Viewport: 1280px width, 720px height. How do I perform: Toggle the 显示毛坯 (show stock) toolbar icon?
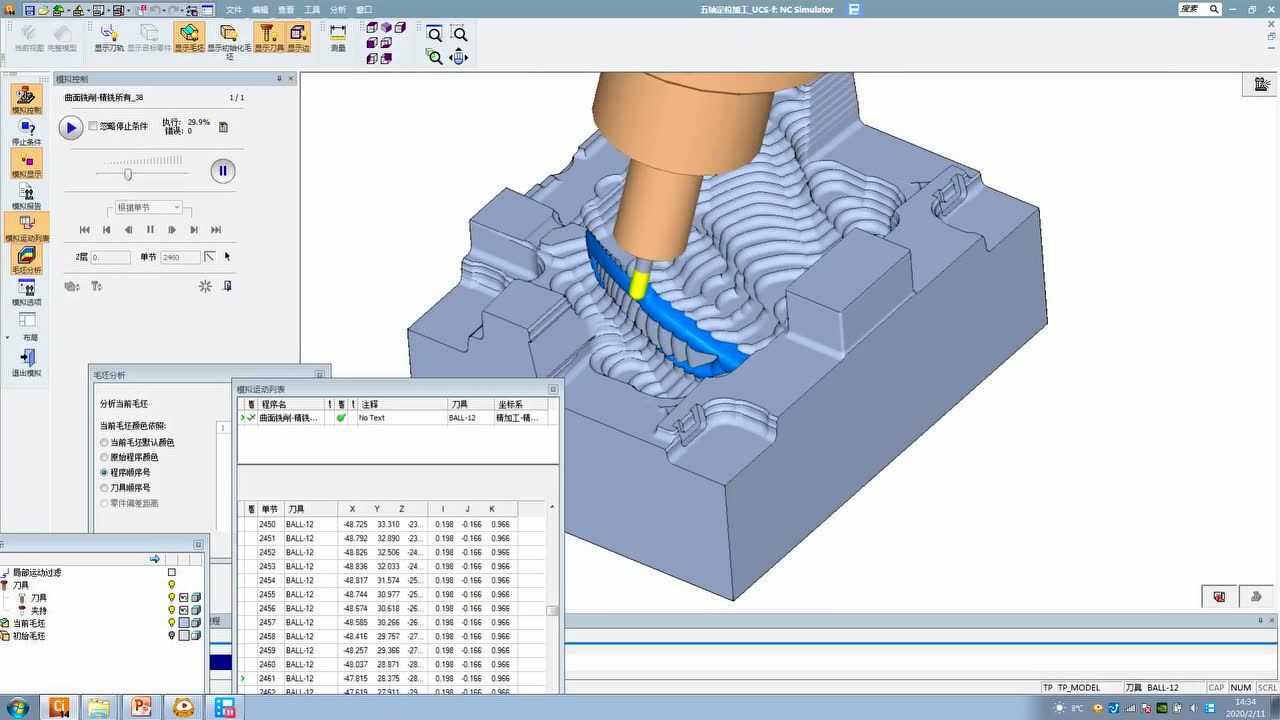[x=188, y=36]
